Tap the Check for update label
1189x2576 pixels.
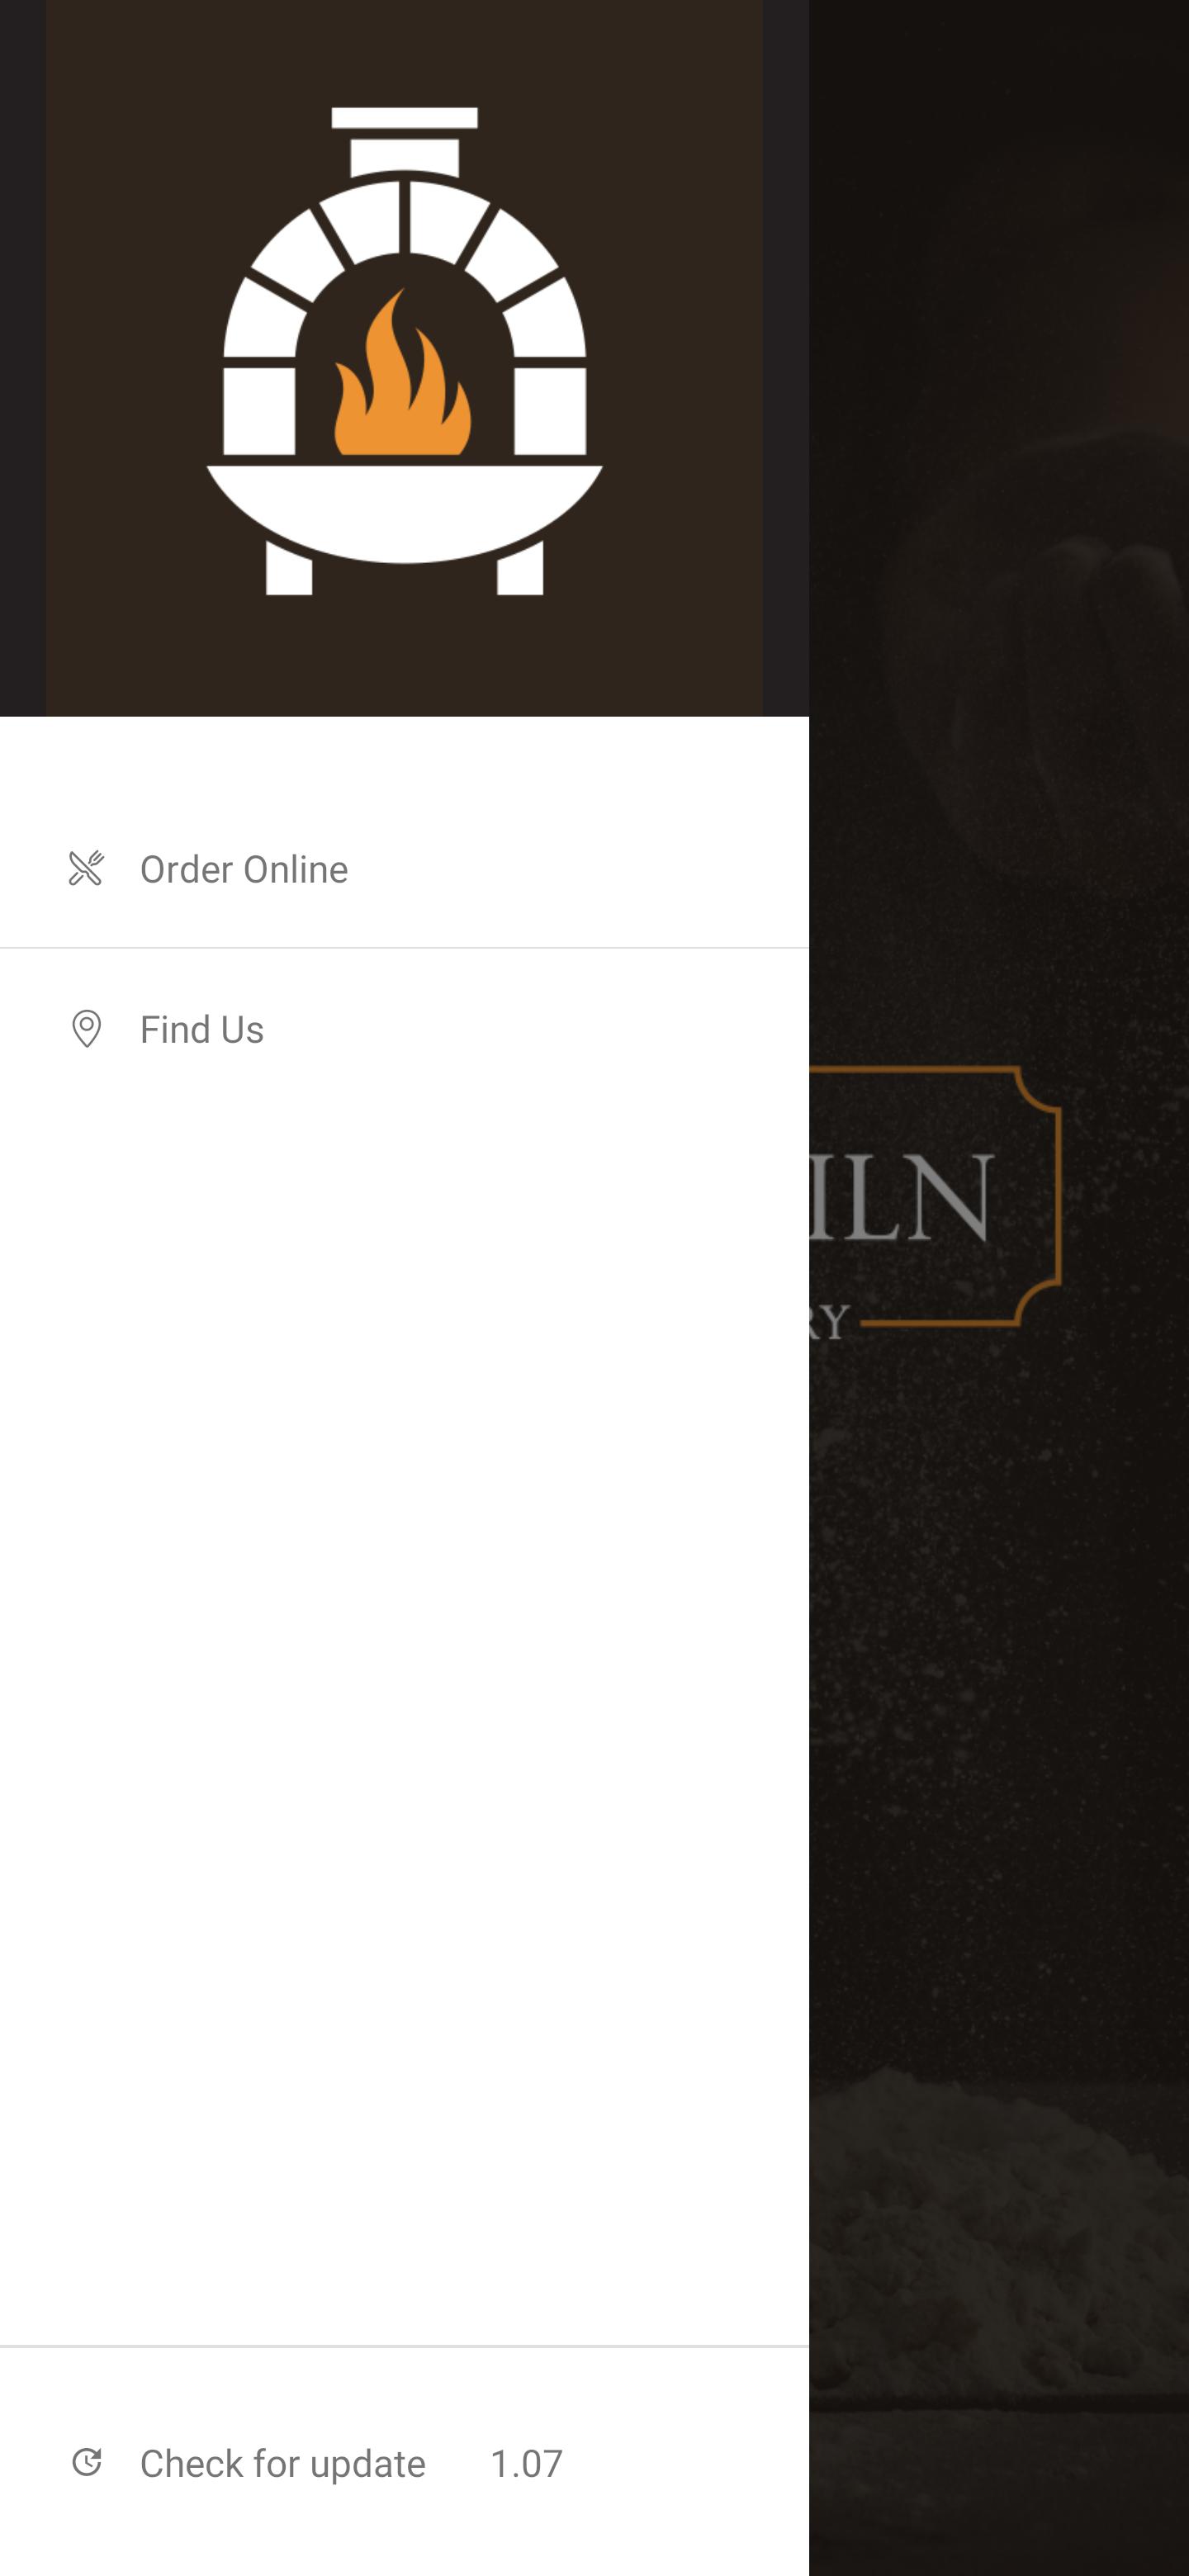click(282, 2462)
